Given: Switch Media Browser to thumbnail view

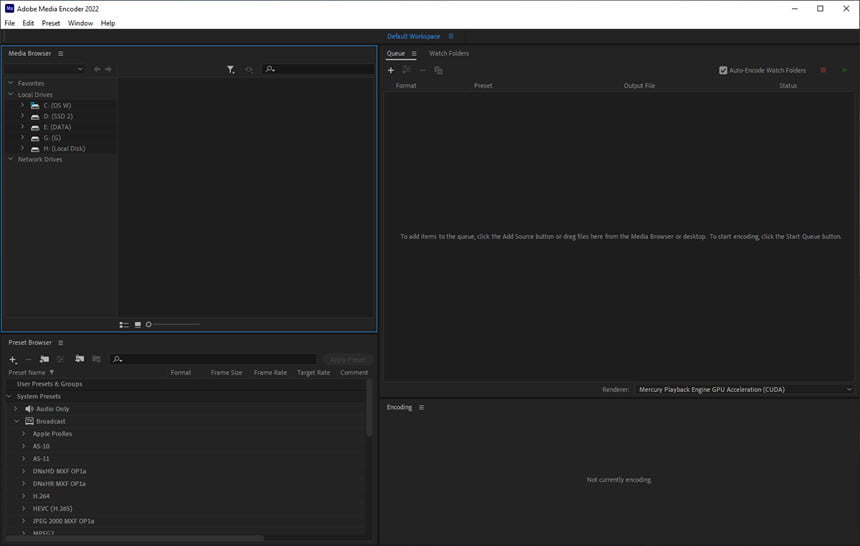Looking at the screenshot, I should point(138,324).
